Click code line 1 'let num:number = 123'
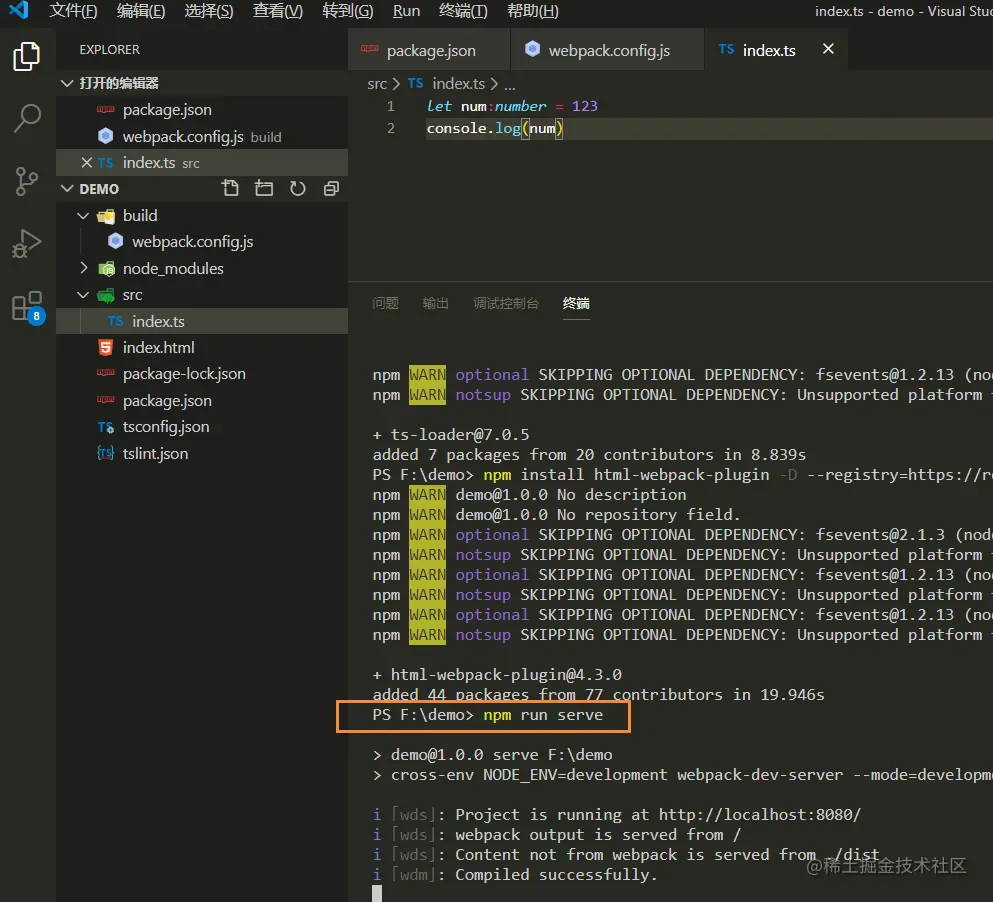This screenshot has height=902, width=993. pos(512,106)
